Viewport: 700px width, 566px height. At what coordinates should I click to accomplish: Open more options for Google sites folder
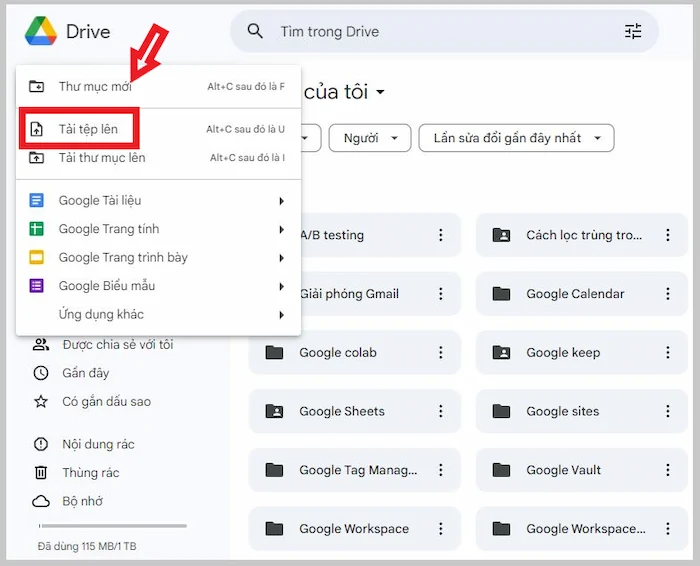click(x=668, y=411)
